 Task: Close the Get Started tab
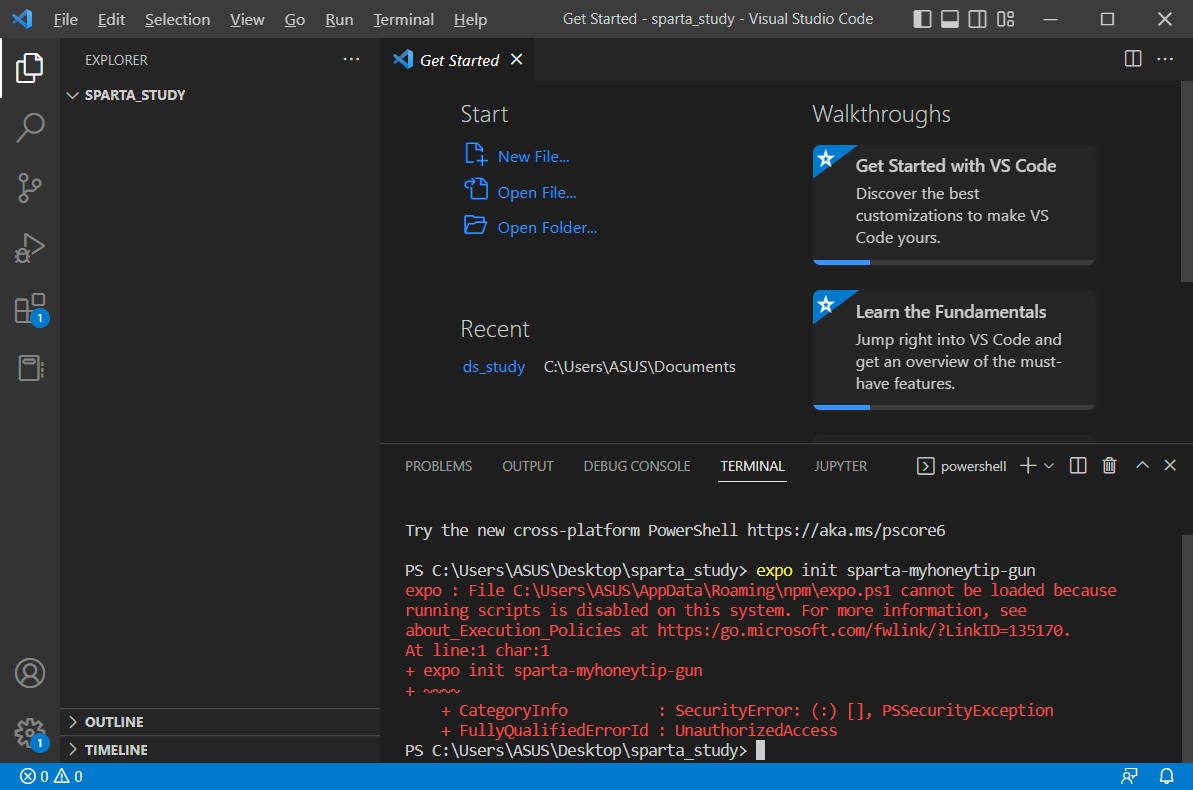click(x=517, y=59)
